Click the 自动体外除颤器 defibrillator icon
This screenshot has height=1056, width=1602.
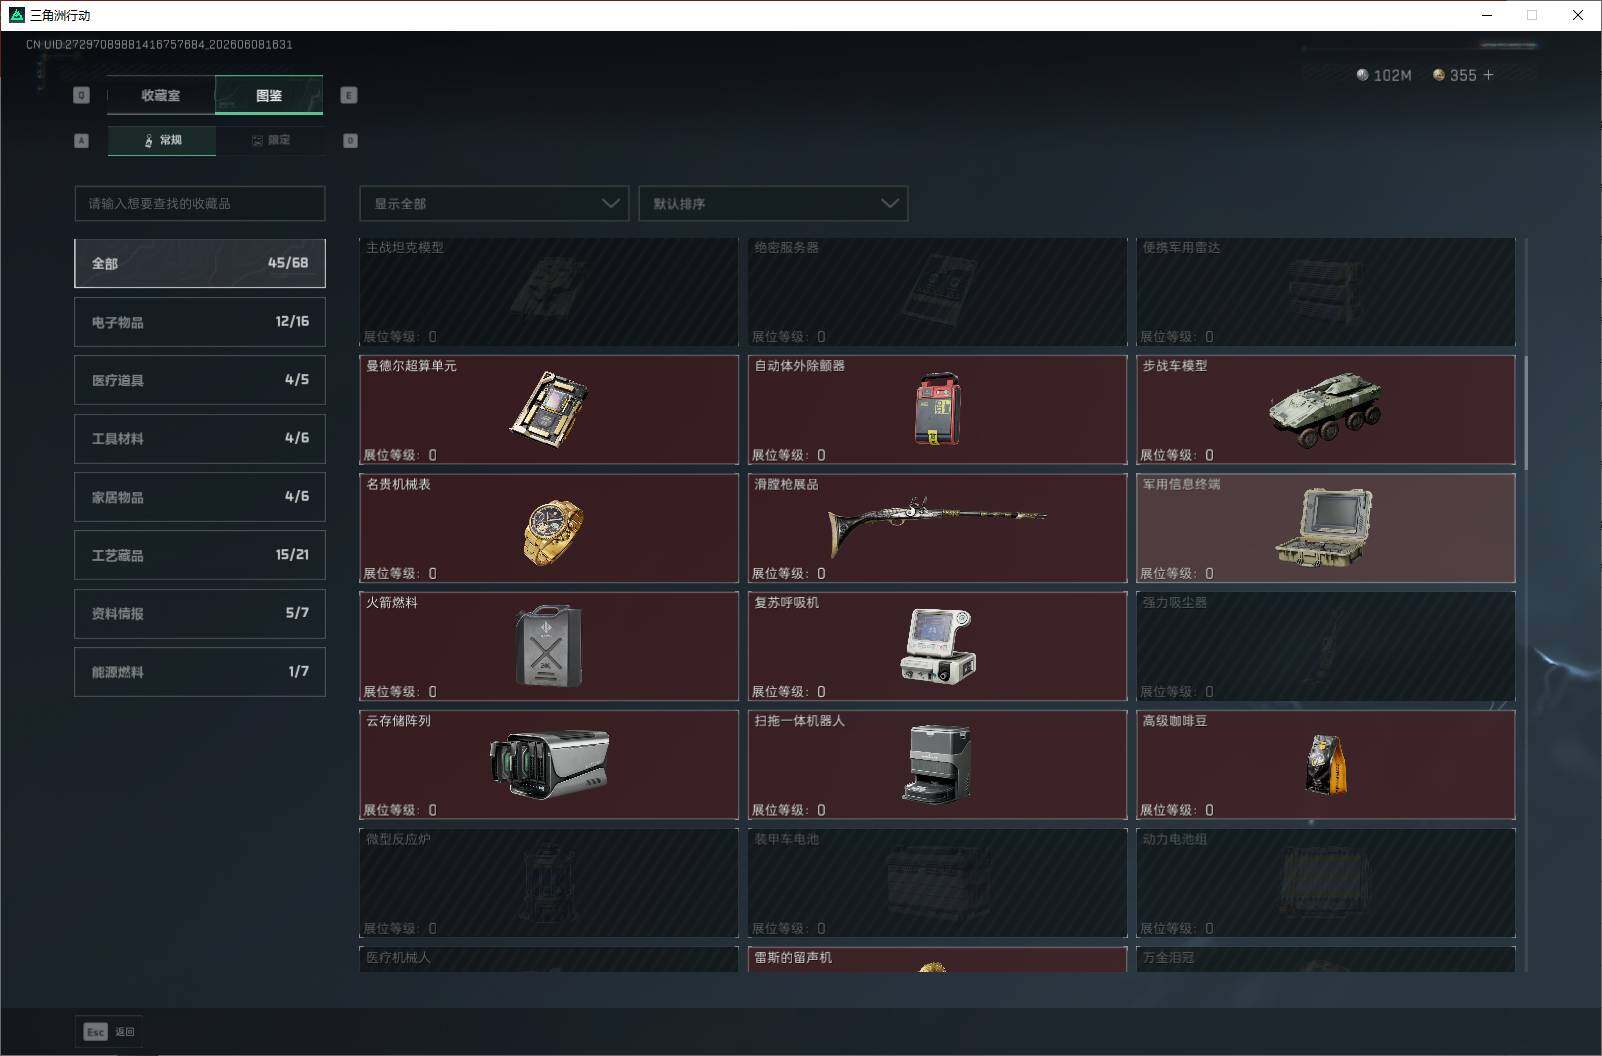938,409
